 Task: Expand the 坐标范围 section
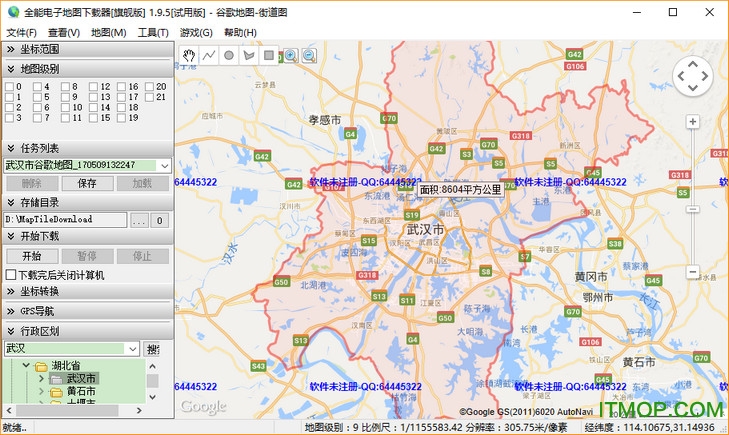(88, 49)
